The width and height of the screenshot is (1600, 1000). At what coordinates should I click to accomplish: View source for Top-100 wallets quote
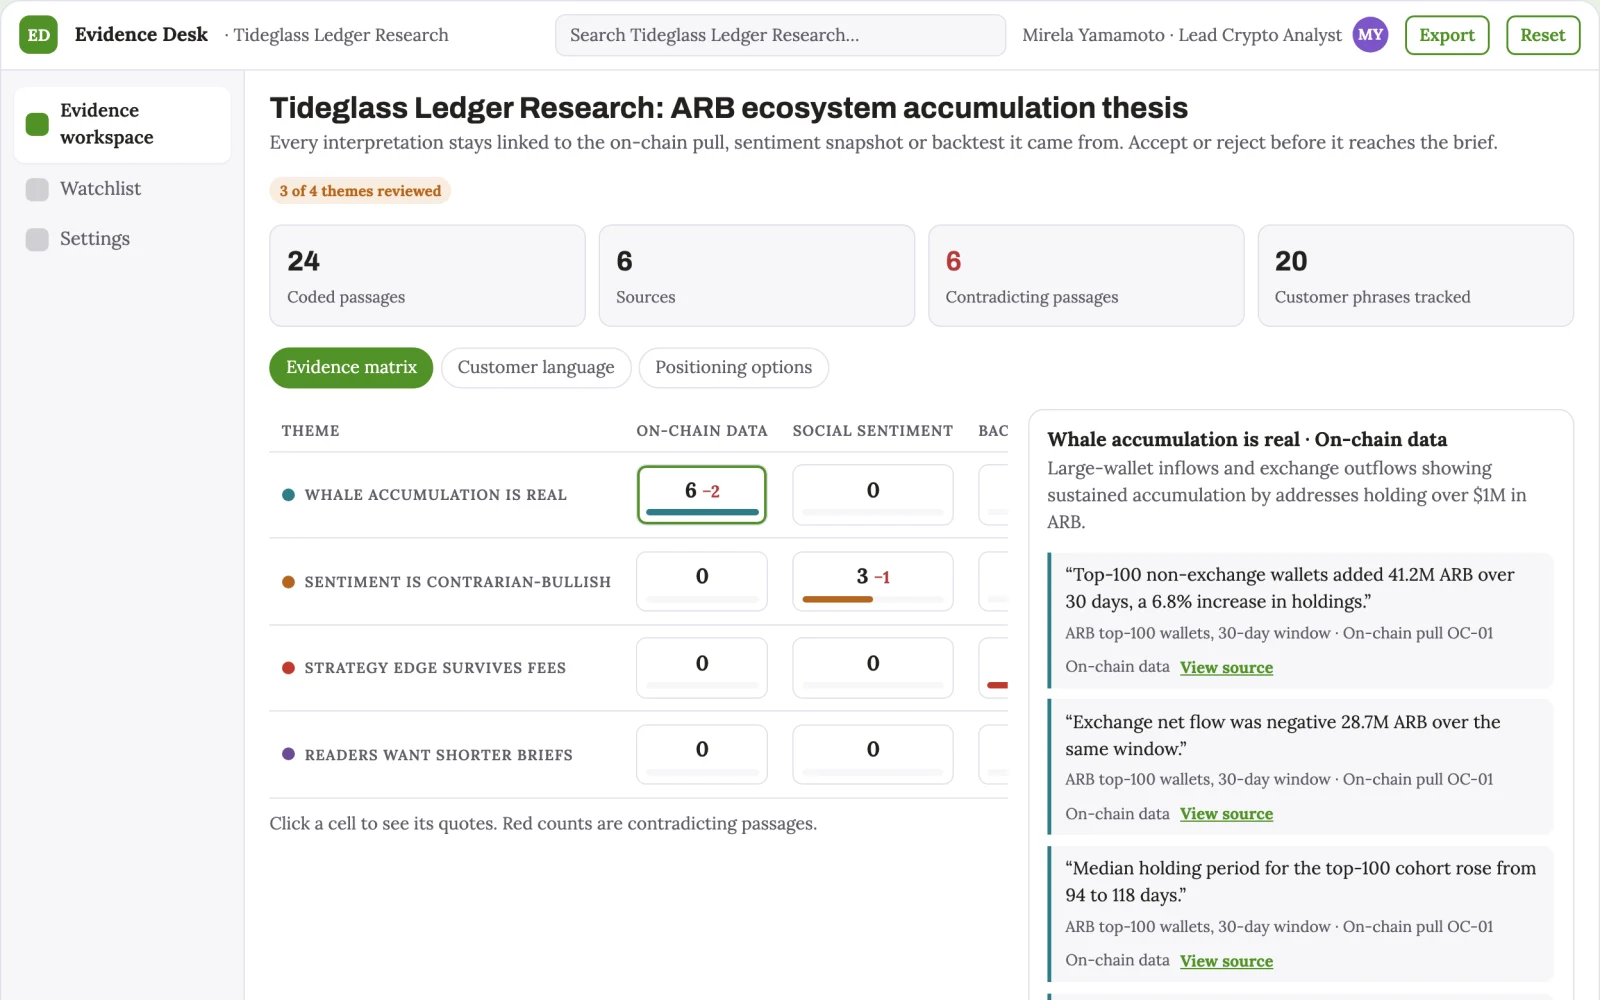pos(1226,668)
